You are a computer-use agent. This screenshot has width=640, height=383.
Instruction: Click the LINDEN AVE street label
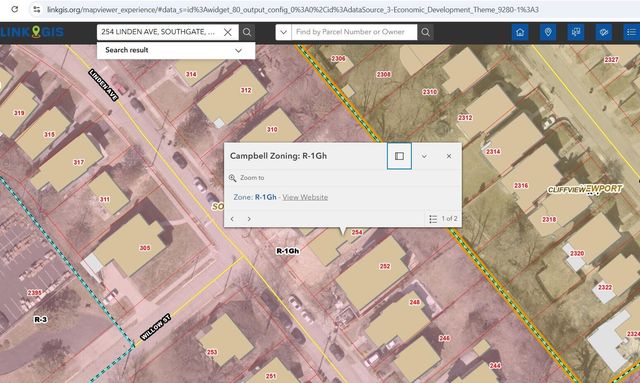(x=103, y=85)
